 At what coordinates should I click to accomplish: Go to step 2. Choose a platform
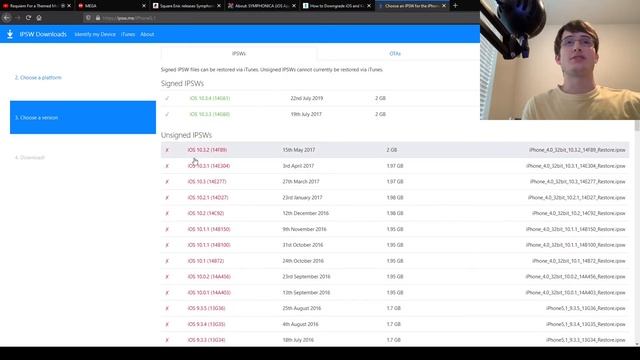tap(38, 78)
